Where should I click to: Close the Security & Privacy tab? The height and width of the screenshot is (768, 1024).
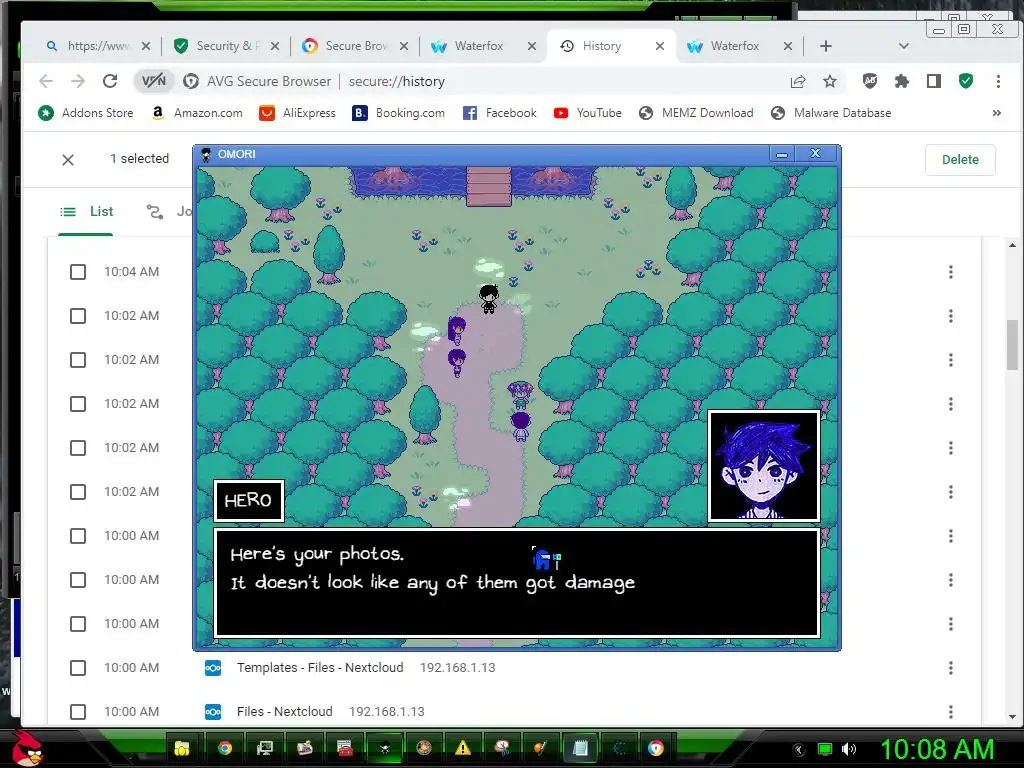point(275,46)
